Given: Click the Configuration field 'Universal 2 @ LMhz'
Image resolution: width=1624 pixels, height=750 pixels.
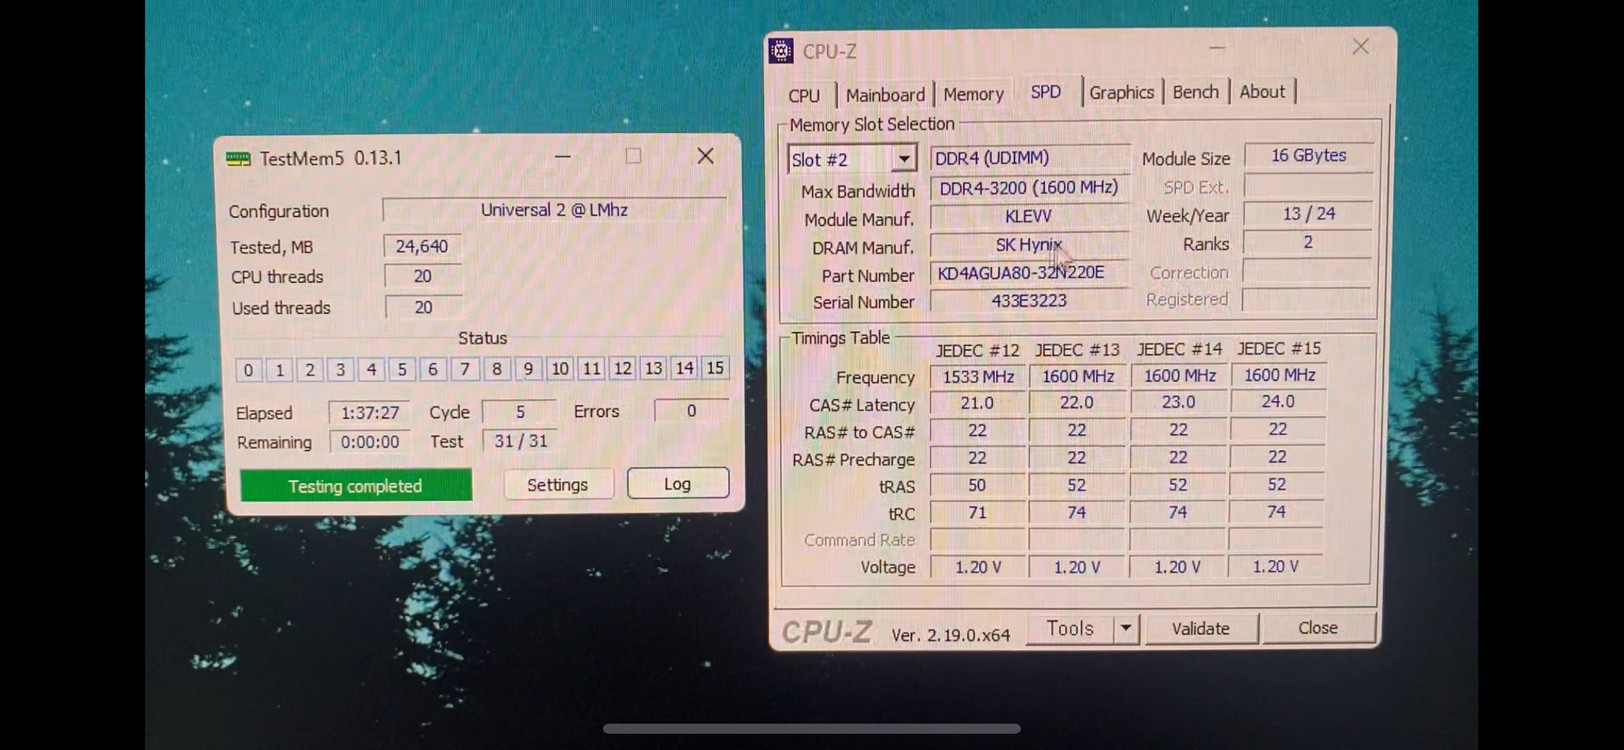Looking at the screenshot, I should (x=554, y=210).
